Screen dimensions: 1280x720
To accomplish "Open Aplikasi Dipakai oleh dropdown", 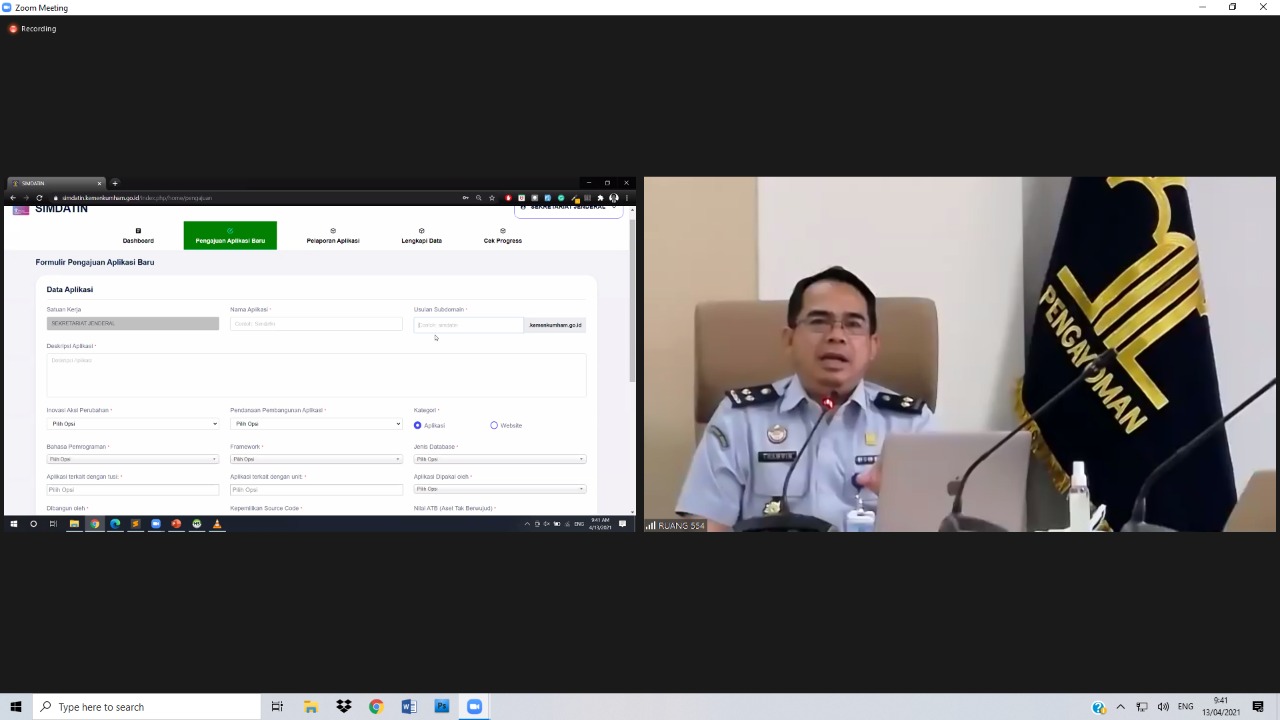I will click(500, 489).
